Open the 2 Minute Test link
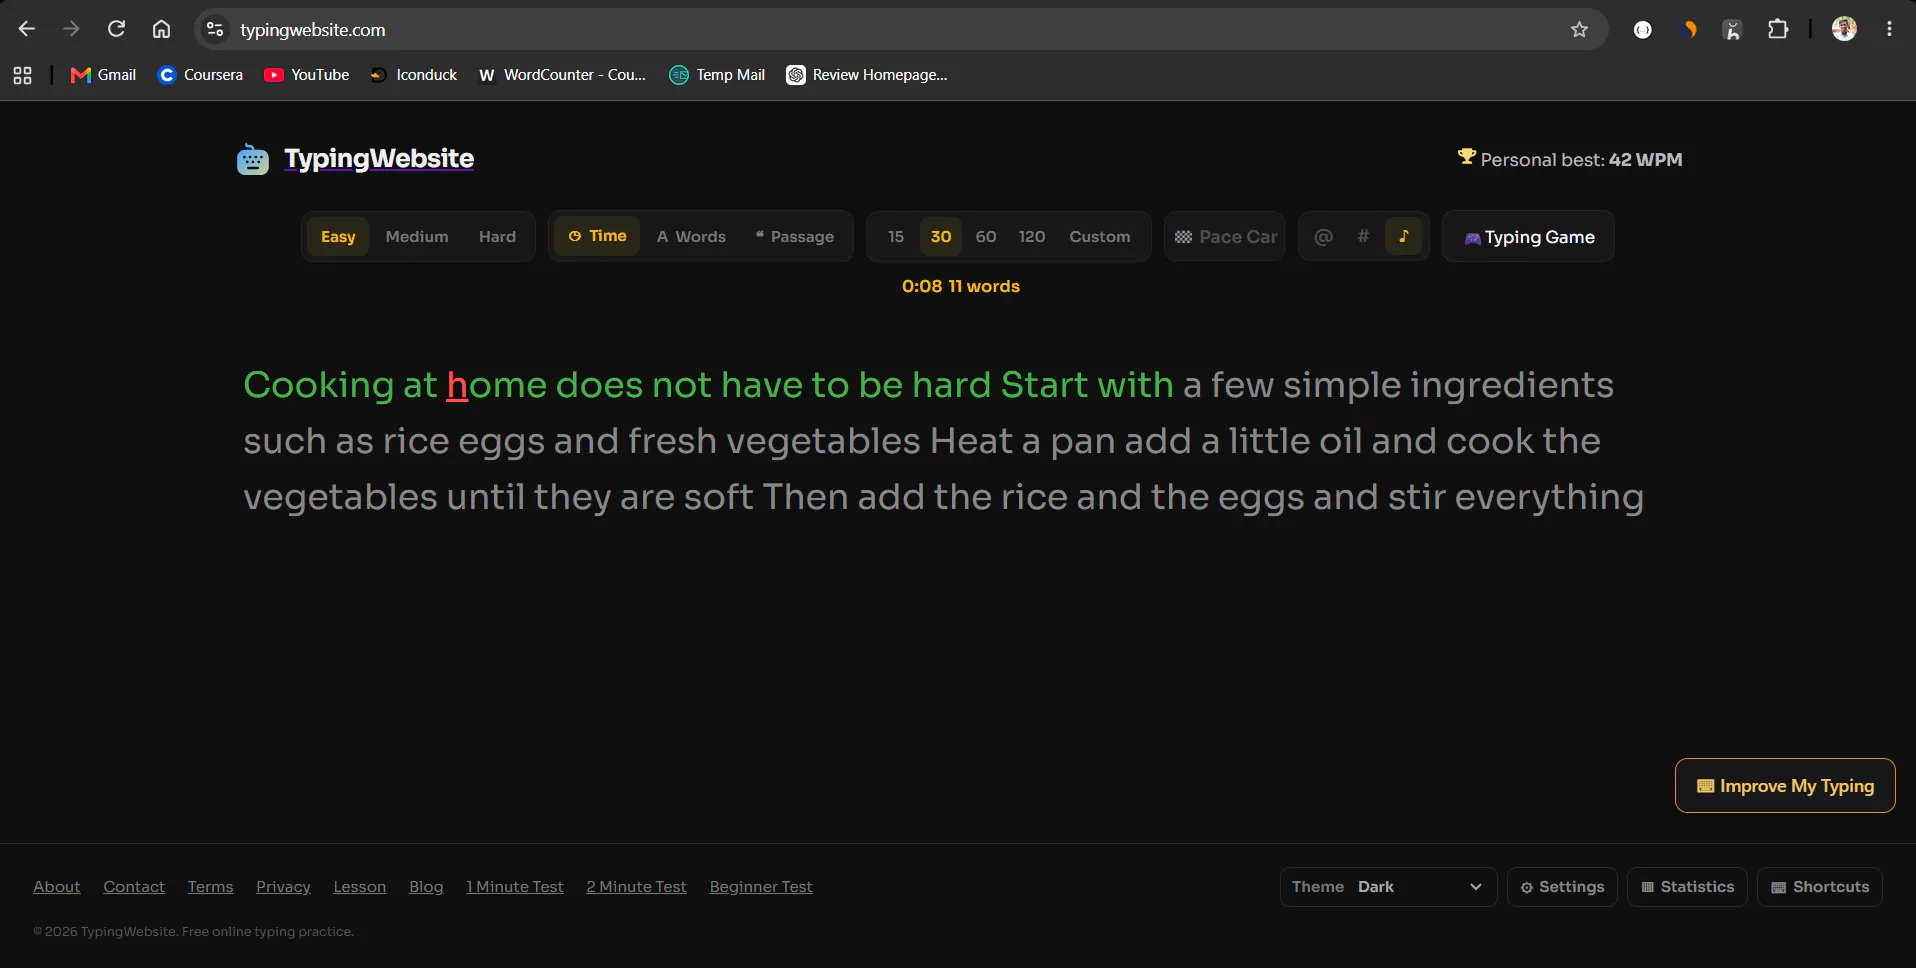 point(636,887)
